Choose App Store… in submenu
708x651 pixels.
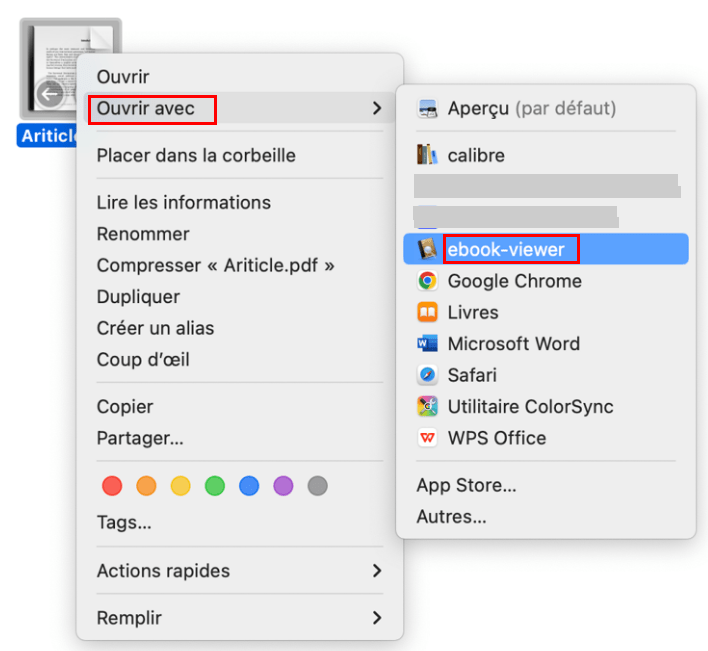[x=546, y=485]
